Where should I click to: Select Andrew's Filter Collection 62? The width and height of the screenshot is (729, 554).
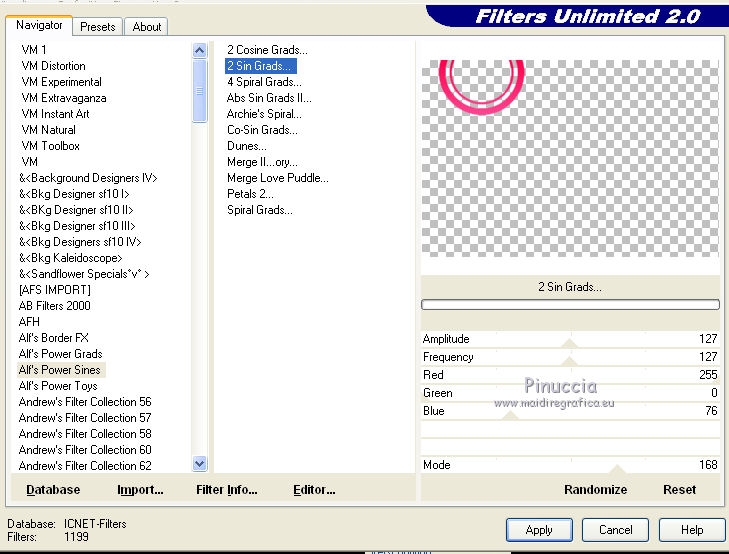[x=85, y=466]
